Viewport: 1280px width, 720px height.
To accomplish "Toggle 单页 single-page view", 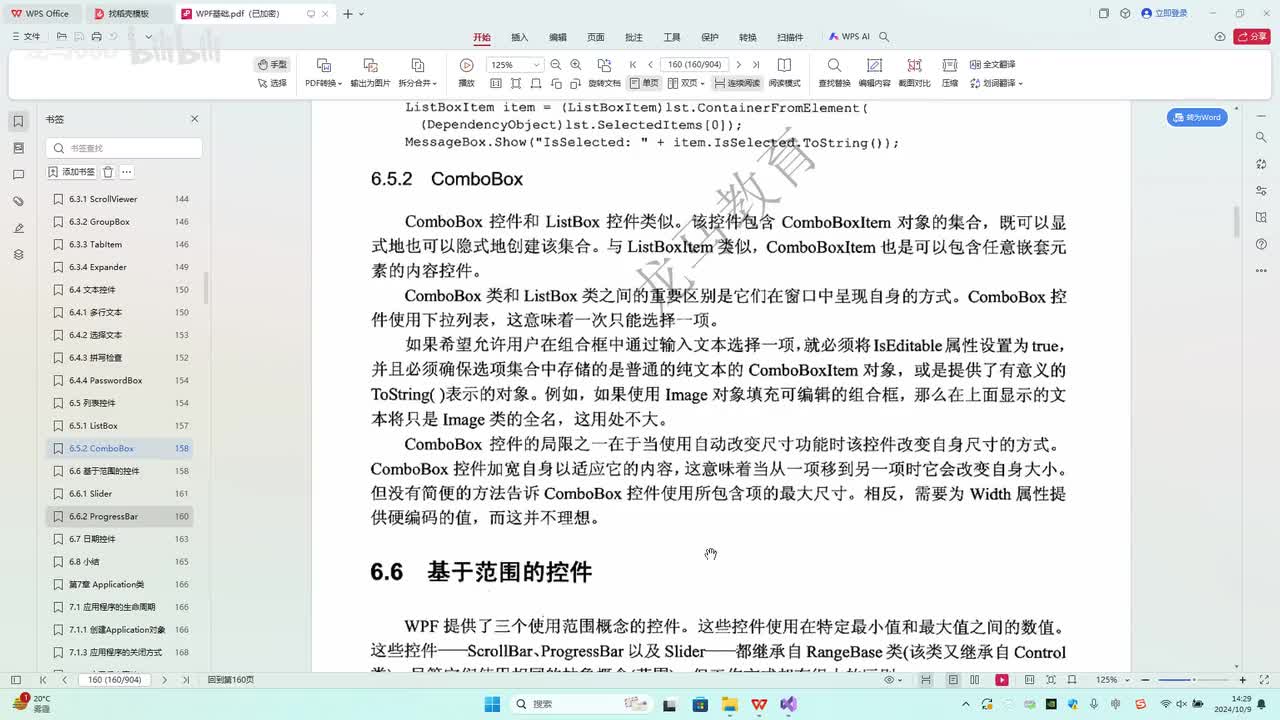I will (644, 83).
